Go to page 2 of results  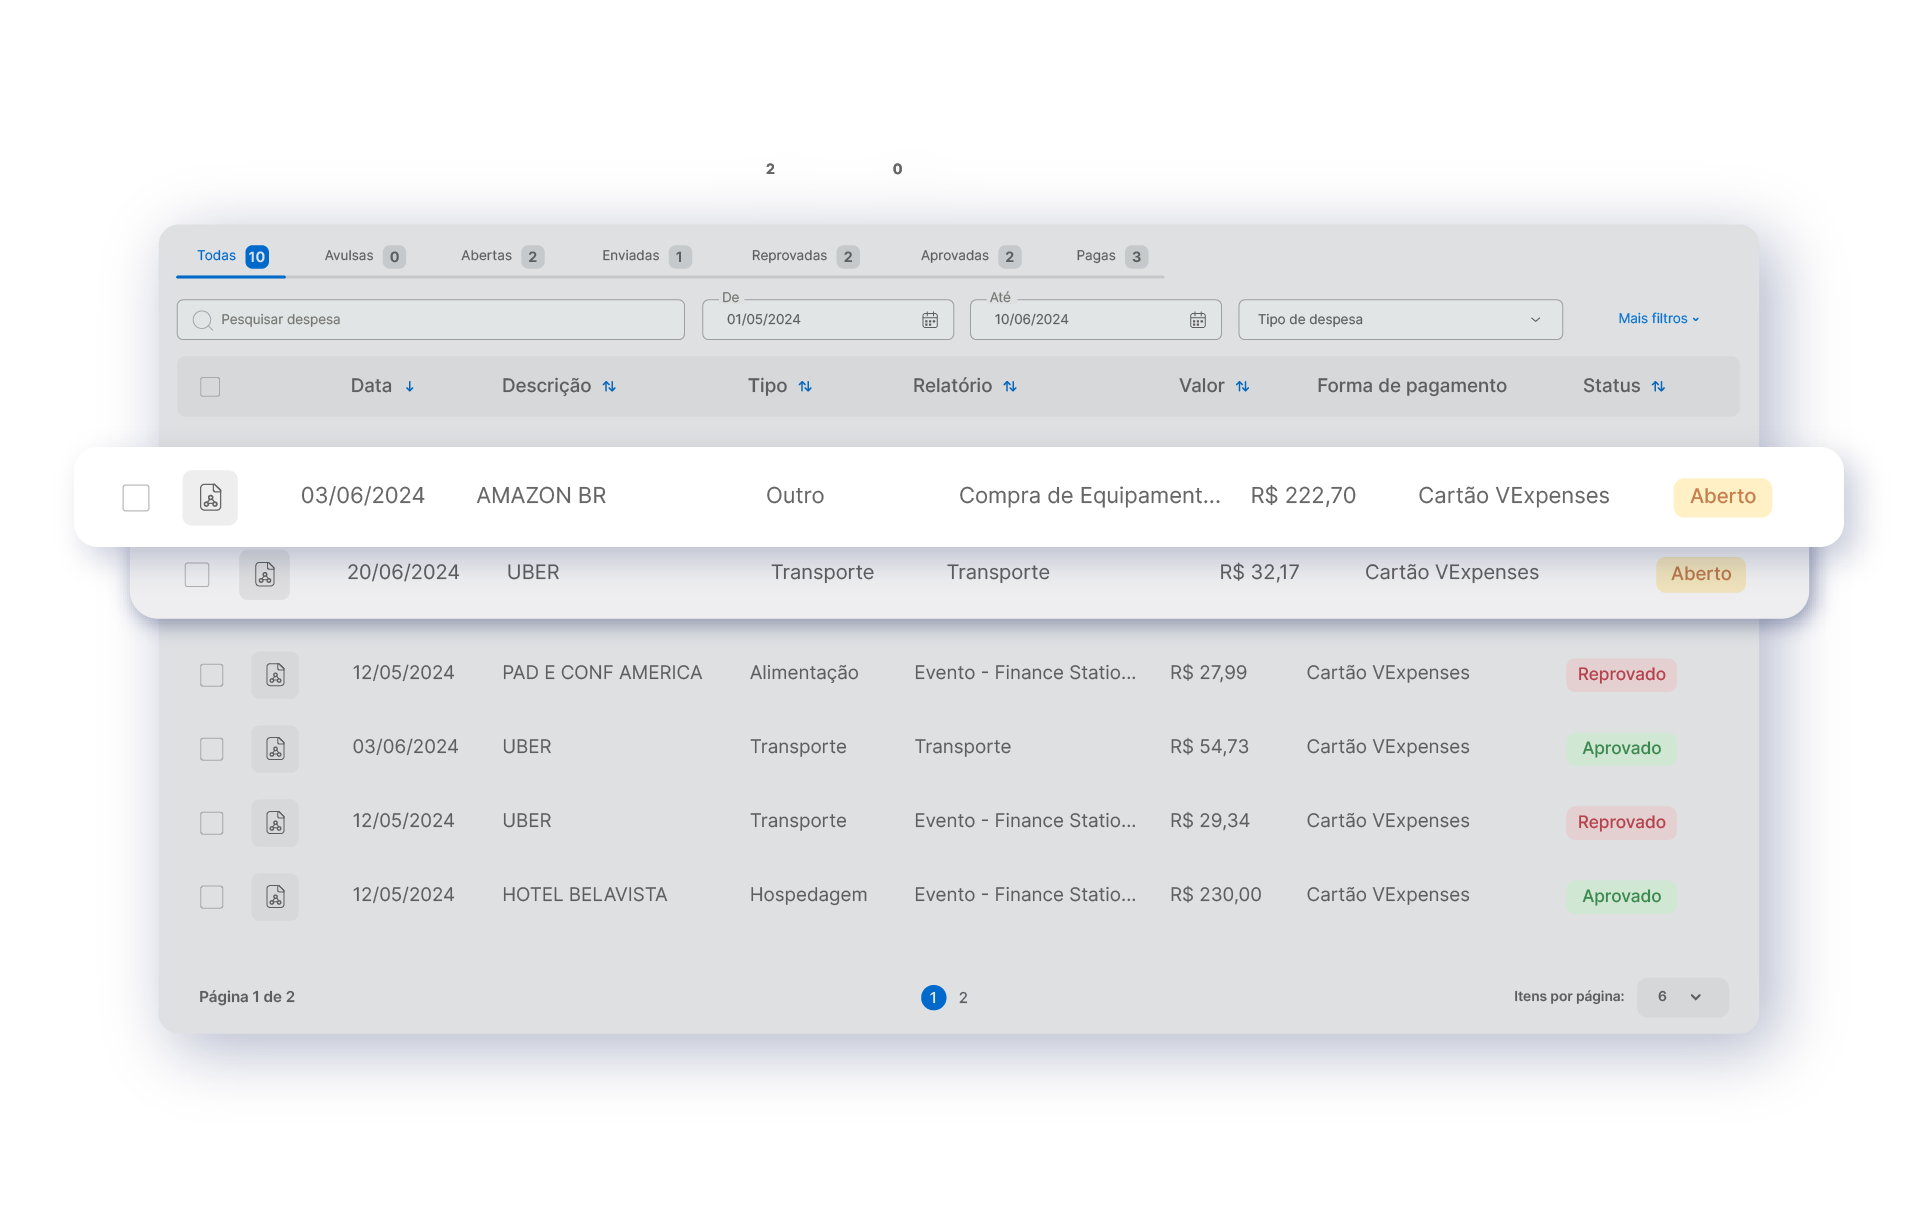pos(963,998)
